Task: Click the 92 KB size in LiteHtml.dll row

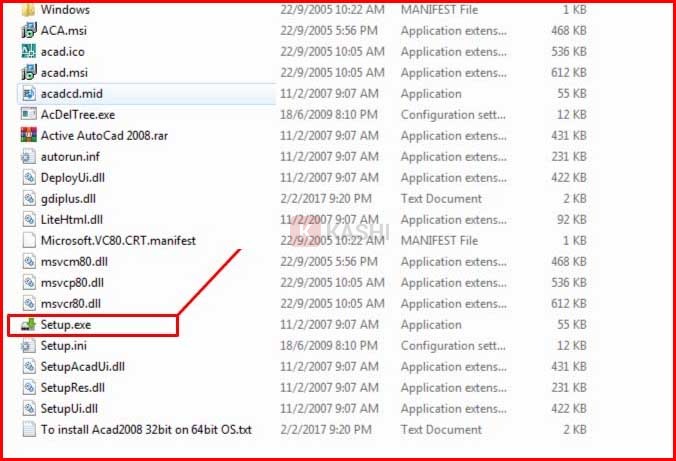Action: click(571, 220)
